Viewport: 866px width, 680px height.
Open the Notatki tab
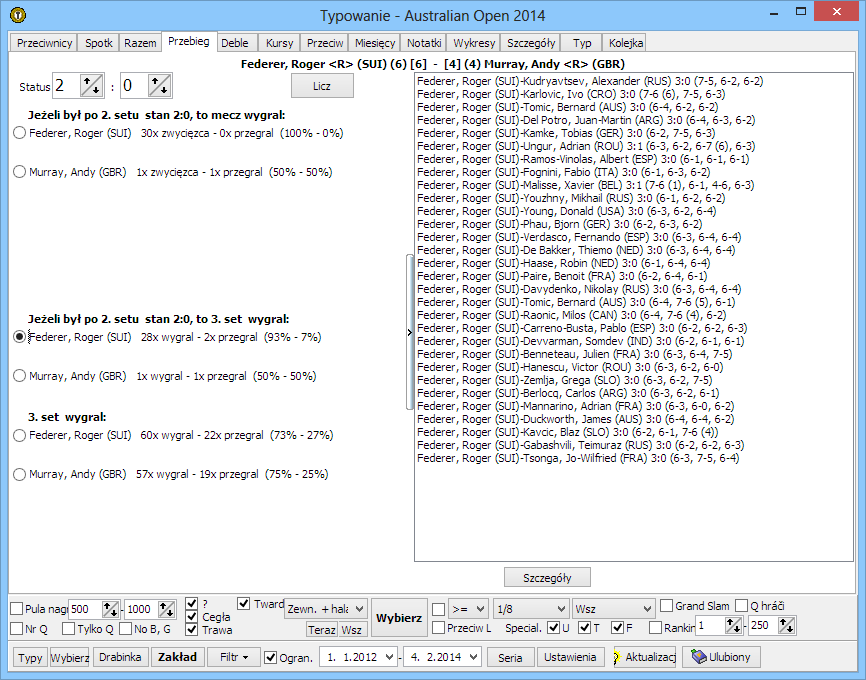[424, 43]
